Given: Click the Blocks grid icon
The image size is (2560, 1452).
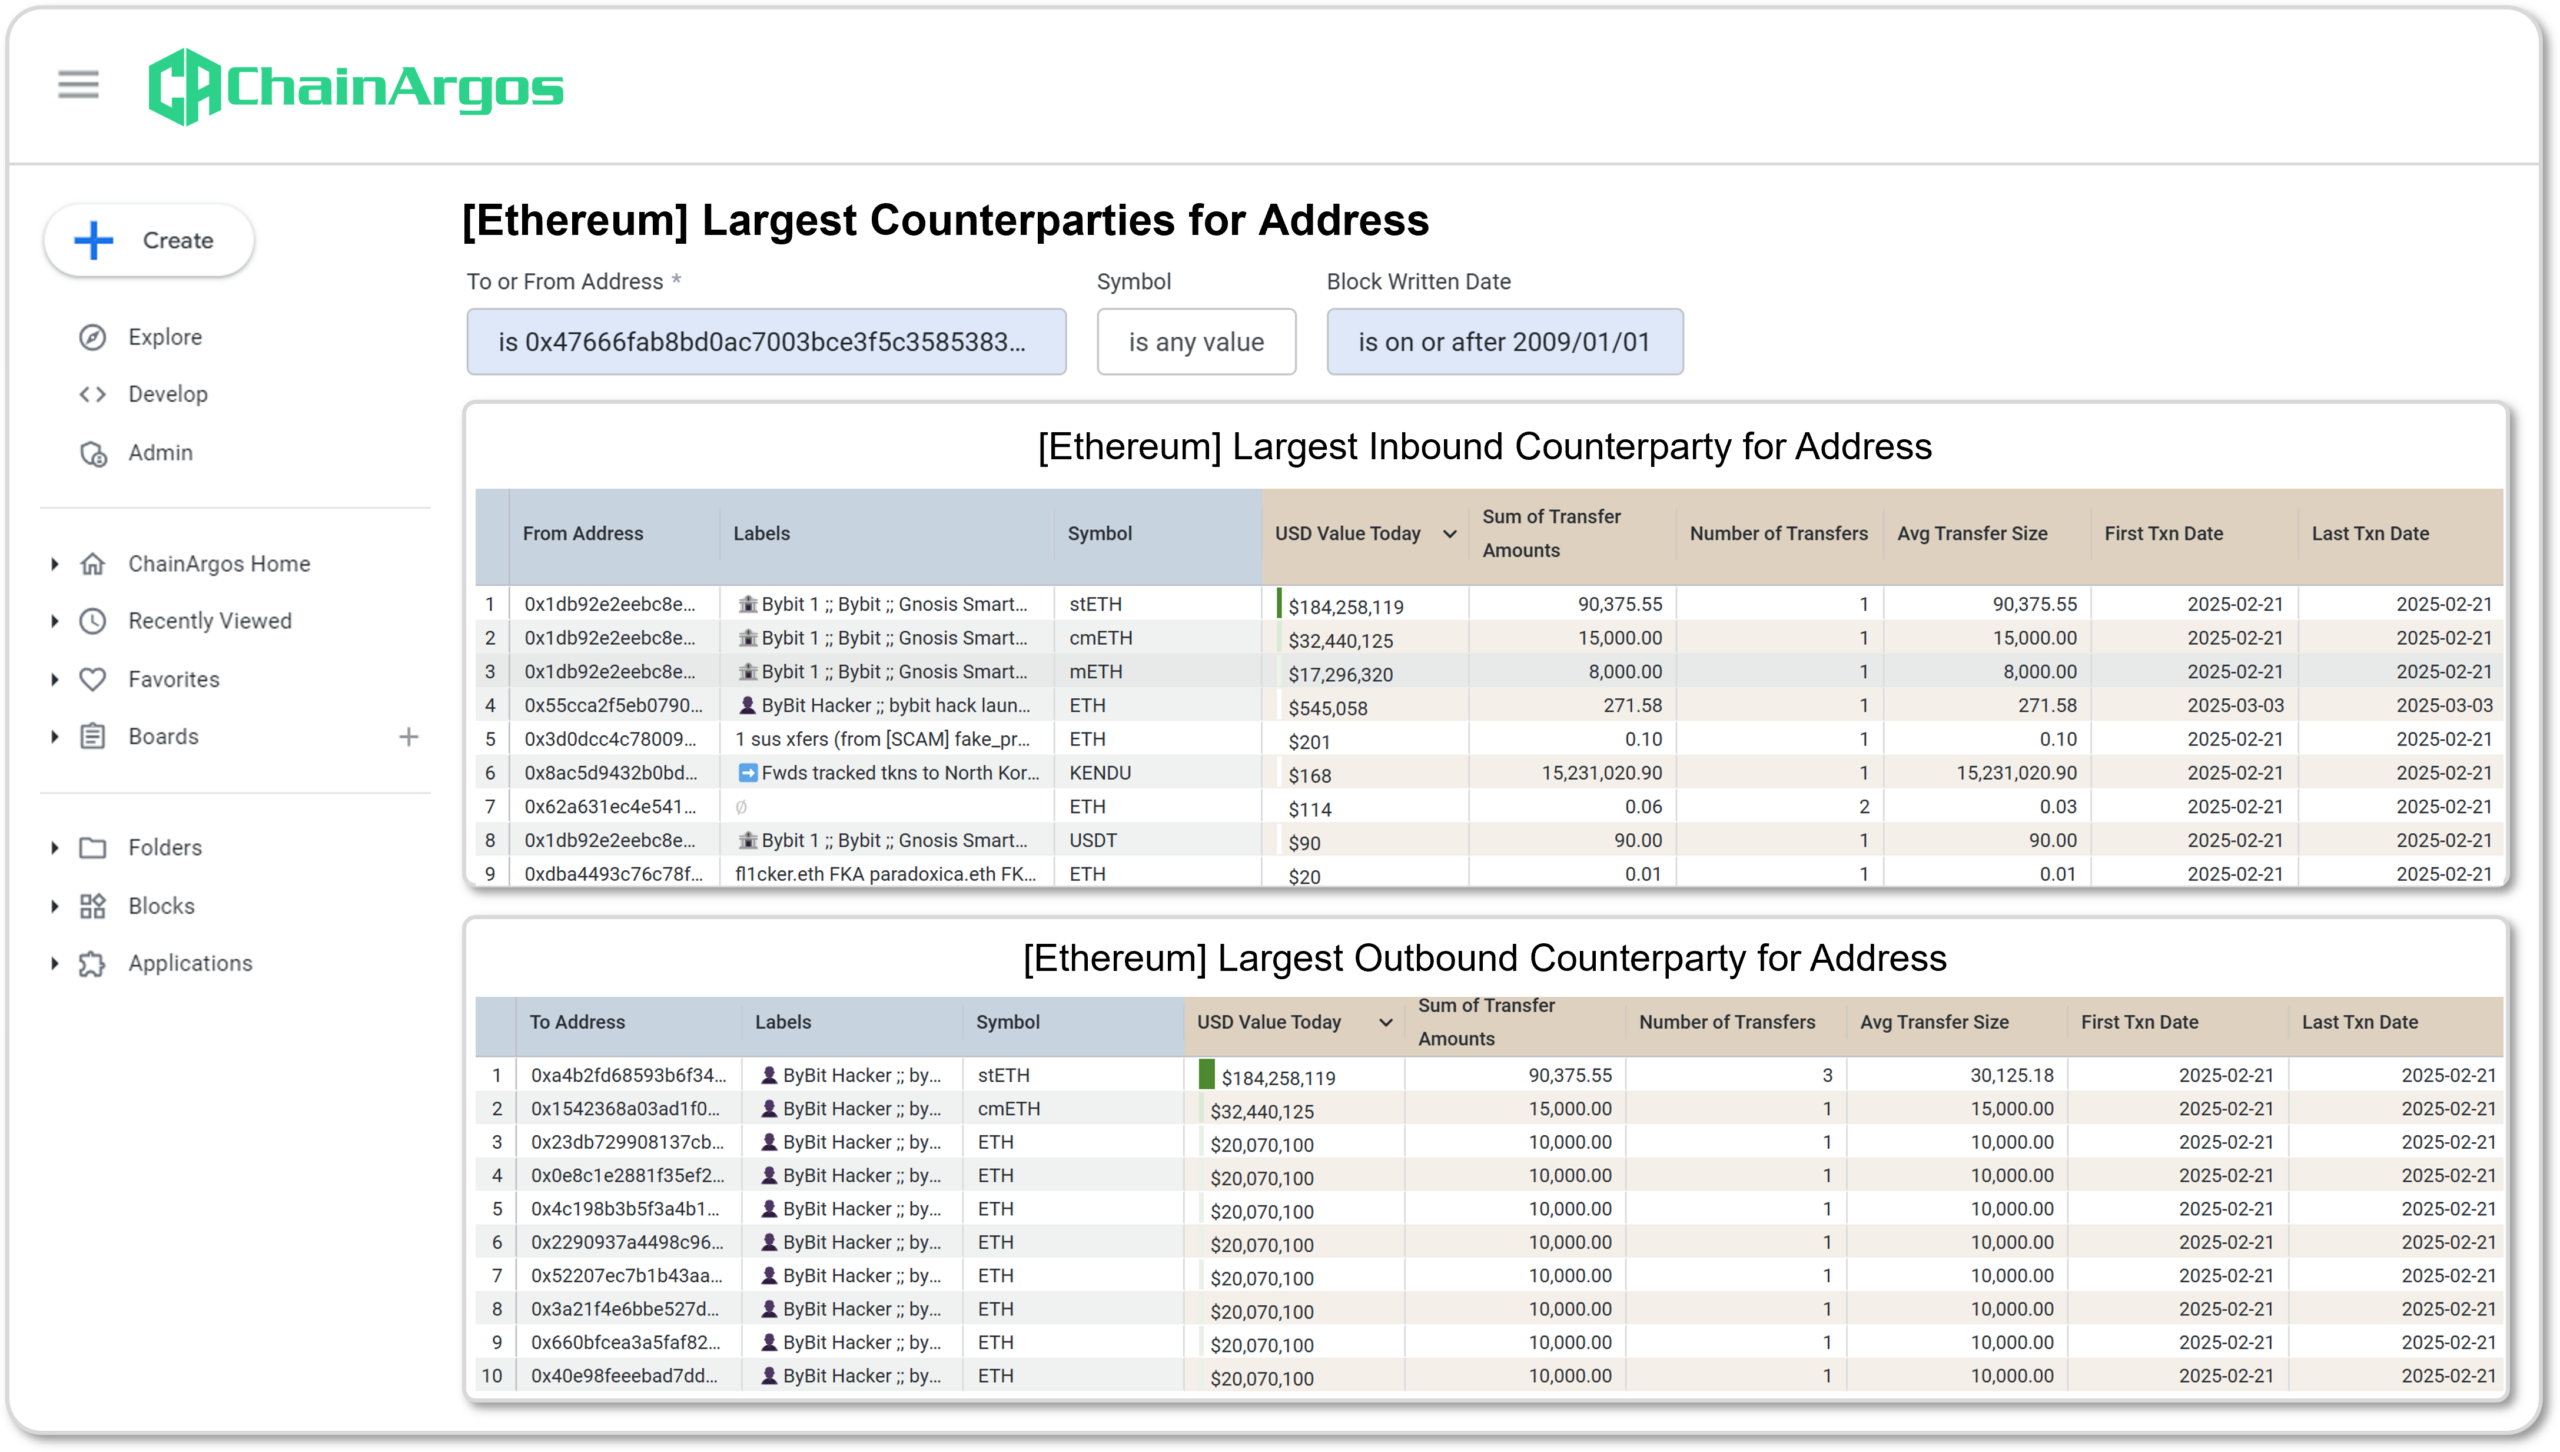Looking at the screenshot, I should click(93, 906).
